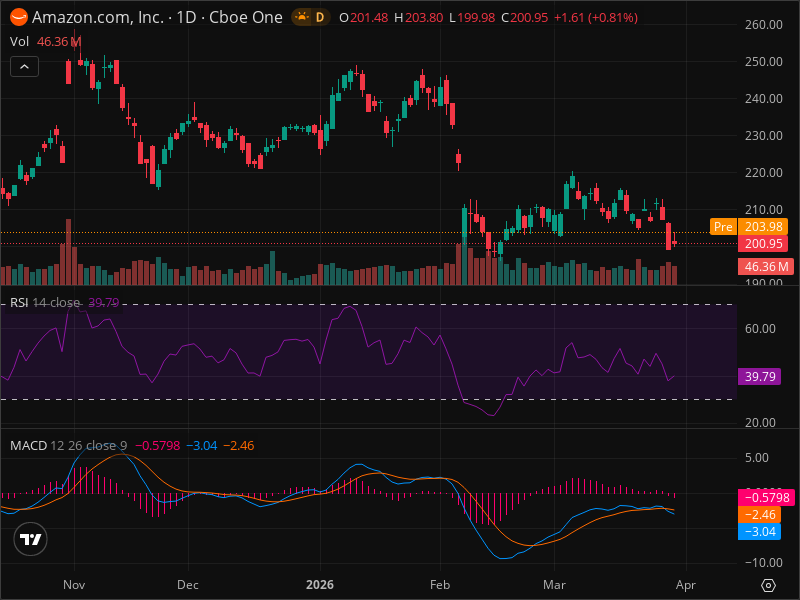Viewport: 800px width, 600px height.
Task: Collapse the indicator legend with the chevron button
Action: click(x=24, y=67)
